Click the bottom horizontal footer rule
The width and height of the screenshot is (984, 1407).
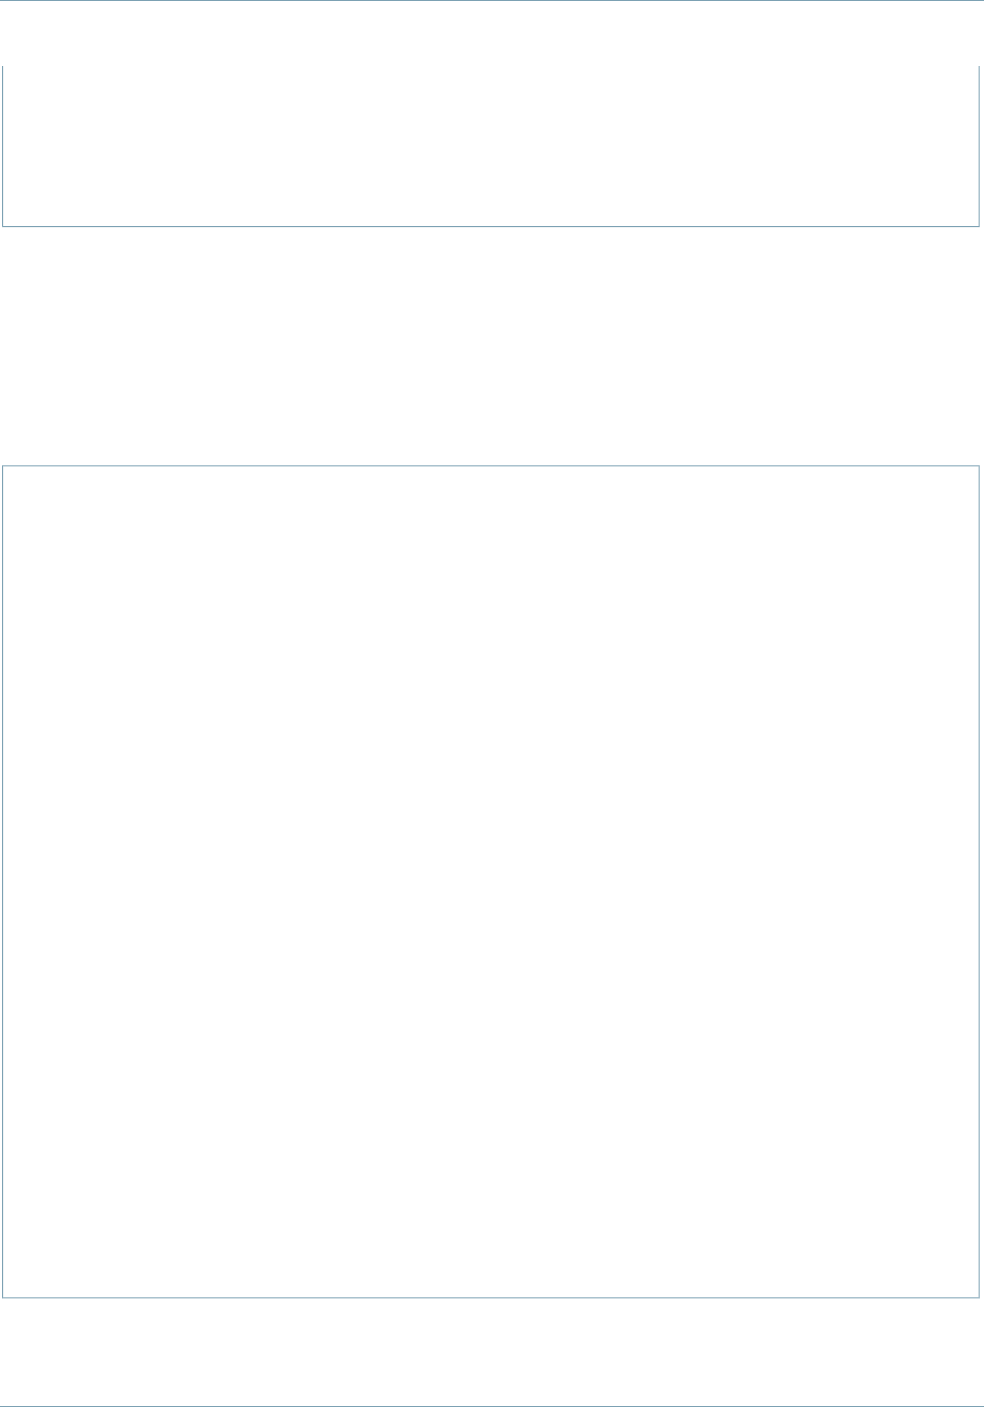tap(492, 1405)
